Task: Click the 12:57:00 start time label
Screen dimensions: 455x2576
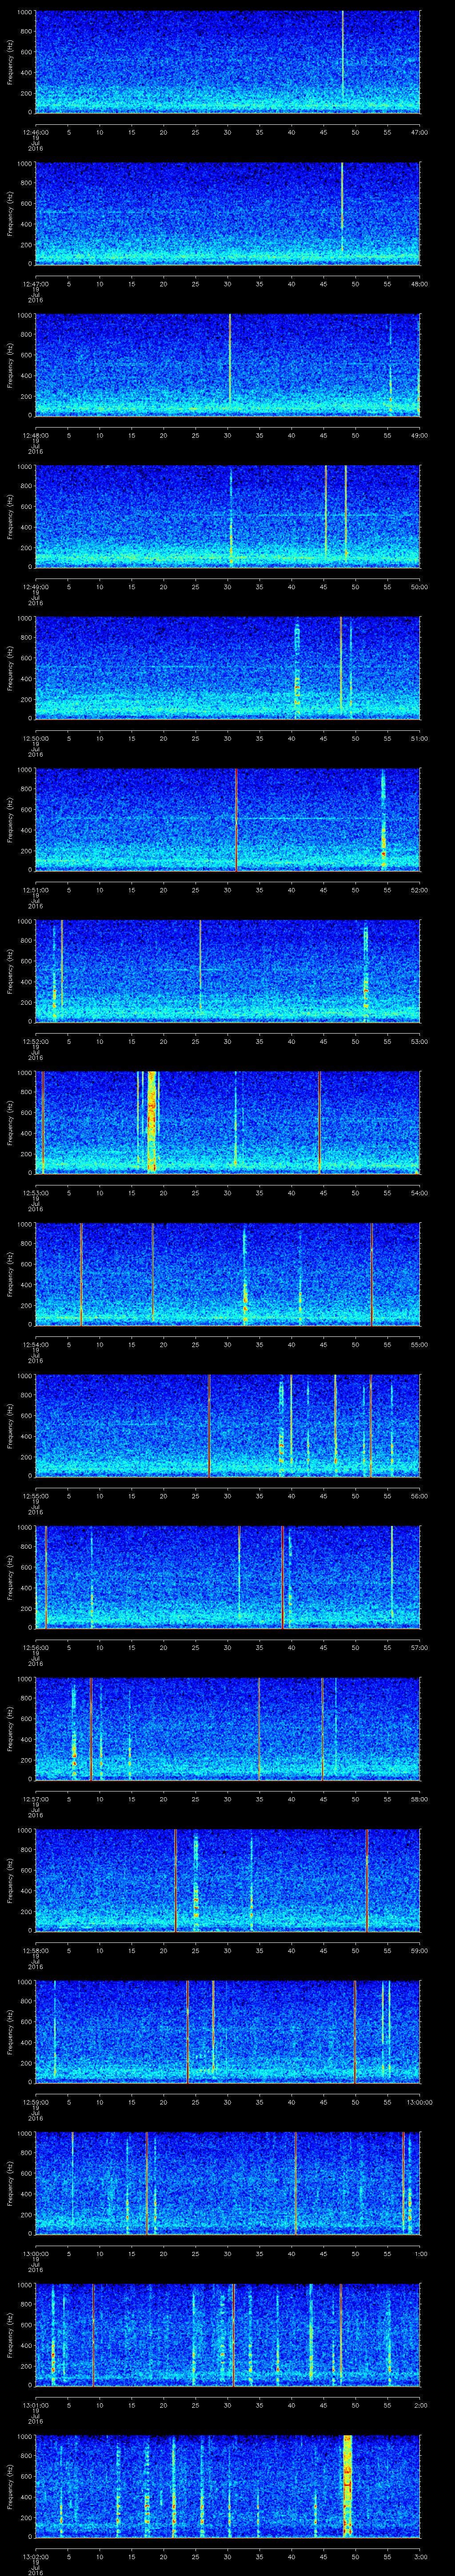Action: click(36, 1798)
